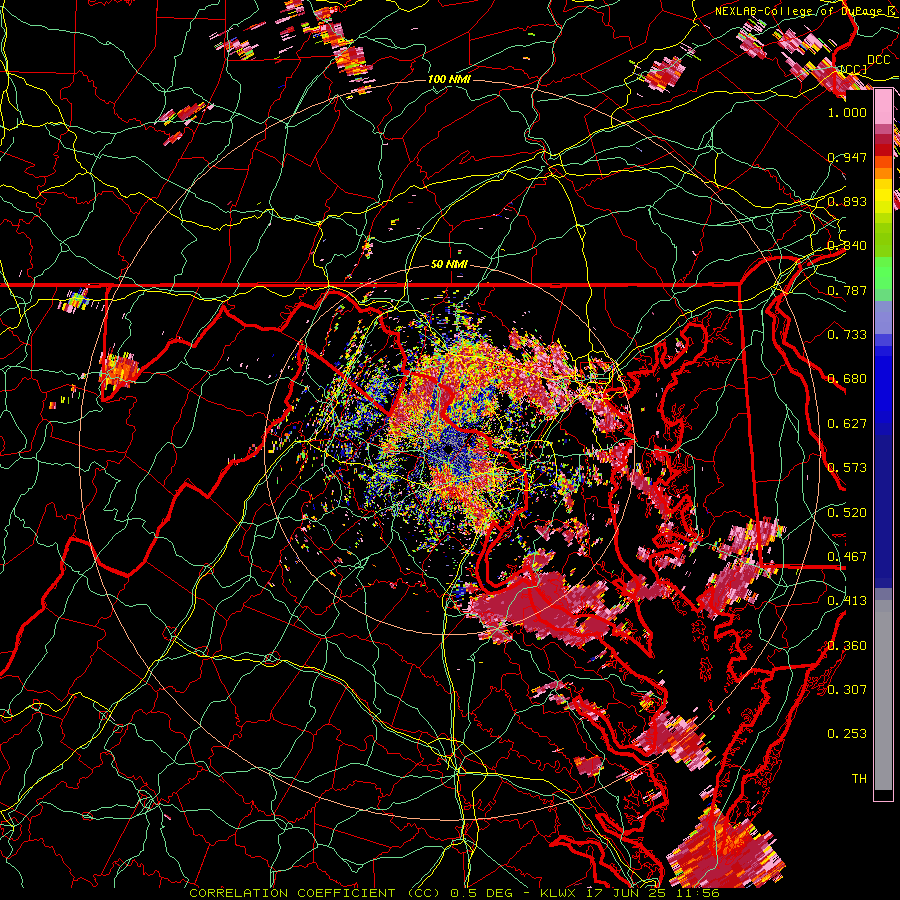Click the 50 NMI range ring label
Viewport: 900px width, 900px height.
[x=449, y=265]
